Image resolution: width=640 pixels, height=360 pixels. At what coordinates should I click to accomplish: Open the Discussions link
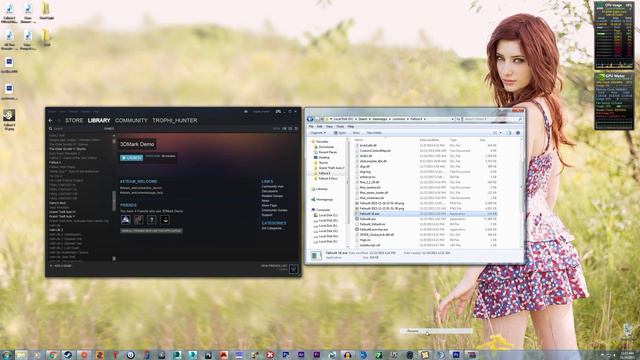[270, 191]
